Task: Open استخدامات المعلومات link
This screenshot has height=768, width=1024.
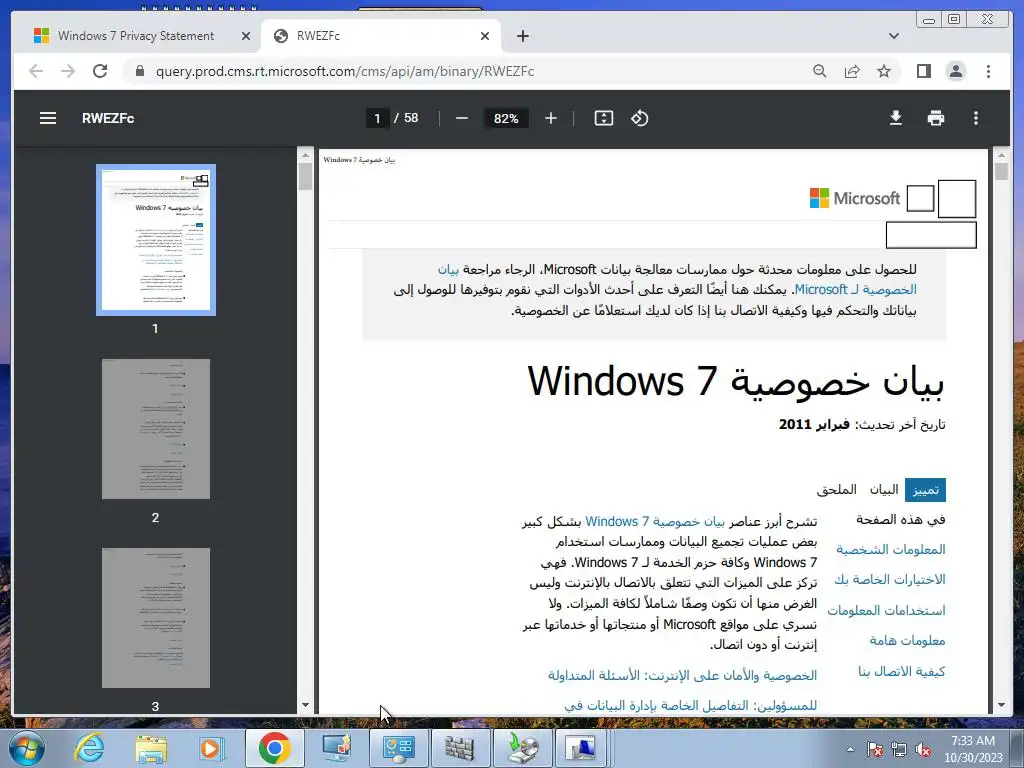Action: pyautogui.click(x=886, y=611)
